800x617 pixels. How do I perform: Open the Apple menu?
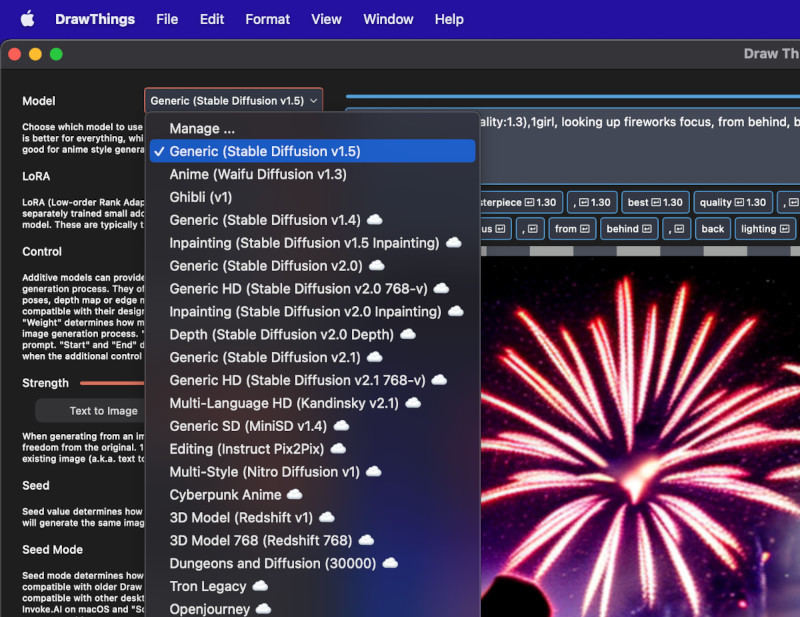[27, 19]
